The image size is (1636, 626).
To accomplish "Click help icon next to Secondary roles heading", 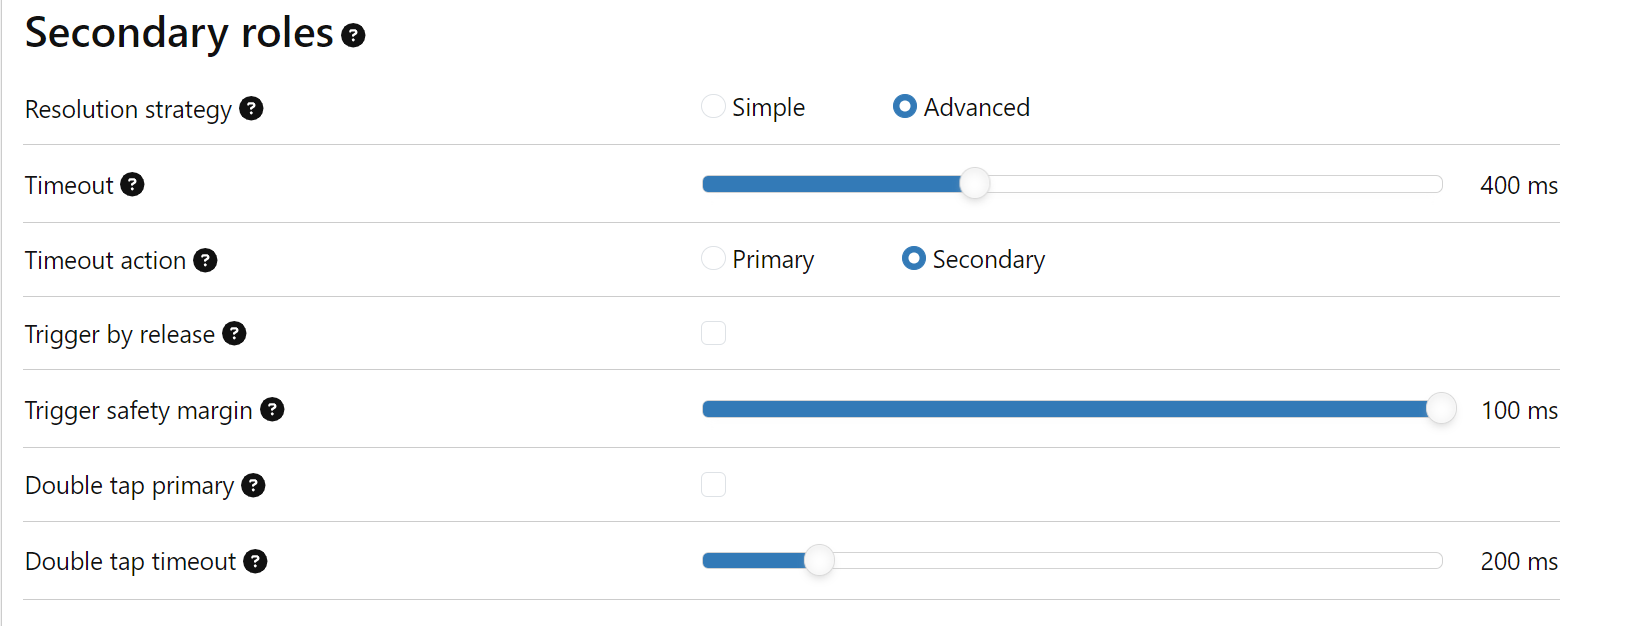I will (353, 36).
